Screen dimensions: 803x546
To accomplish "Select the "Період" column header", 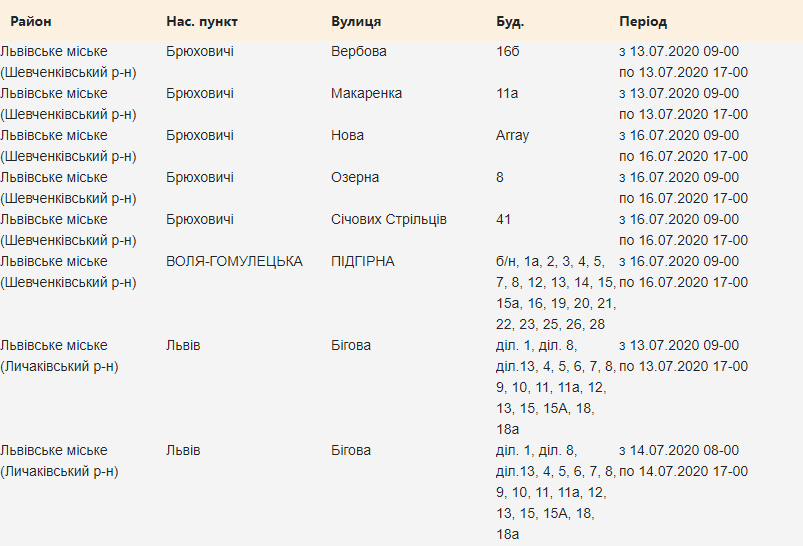I will pyautogui.click(x=643, y=21).
